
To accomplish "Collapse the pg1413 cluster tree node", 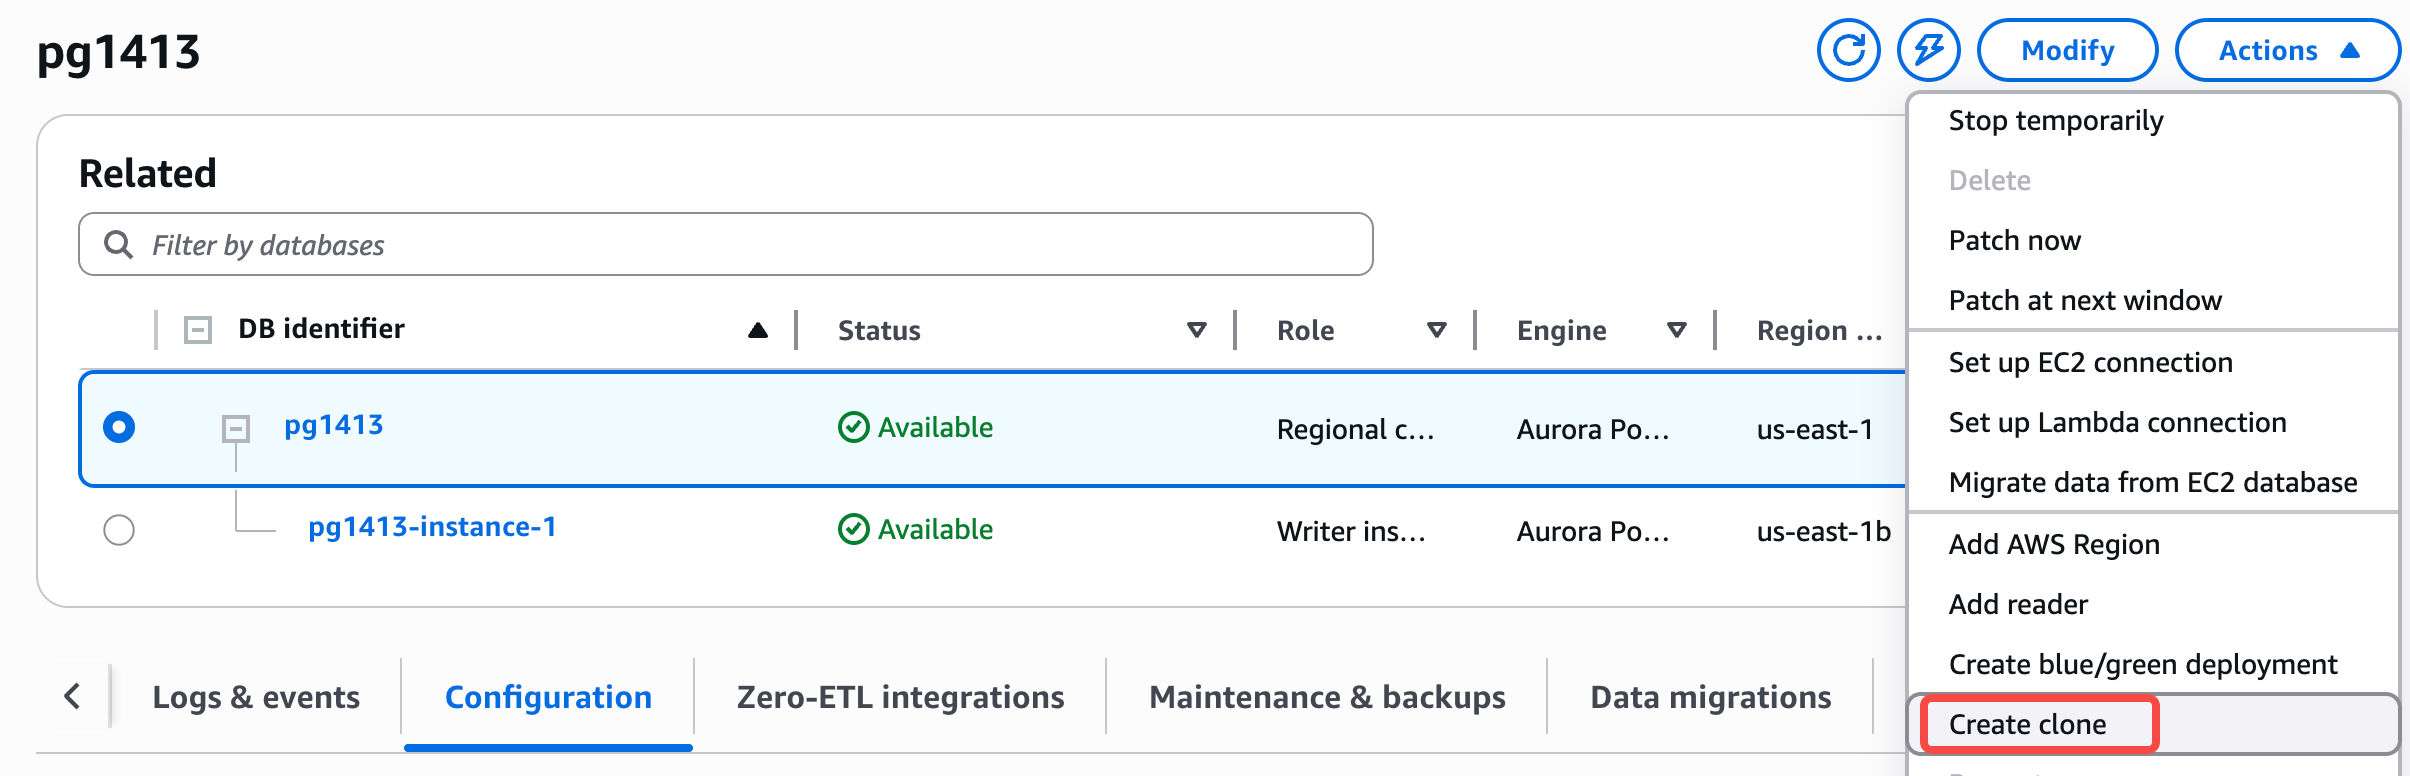I will click(x=235, y=429).
